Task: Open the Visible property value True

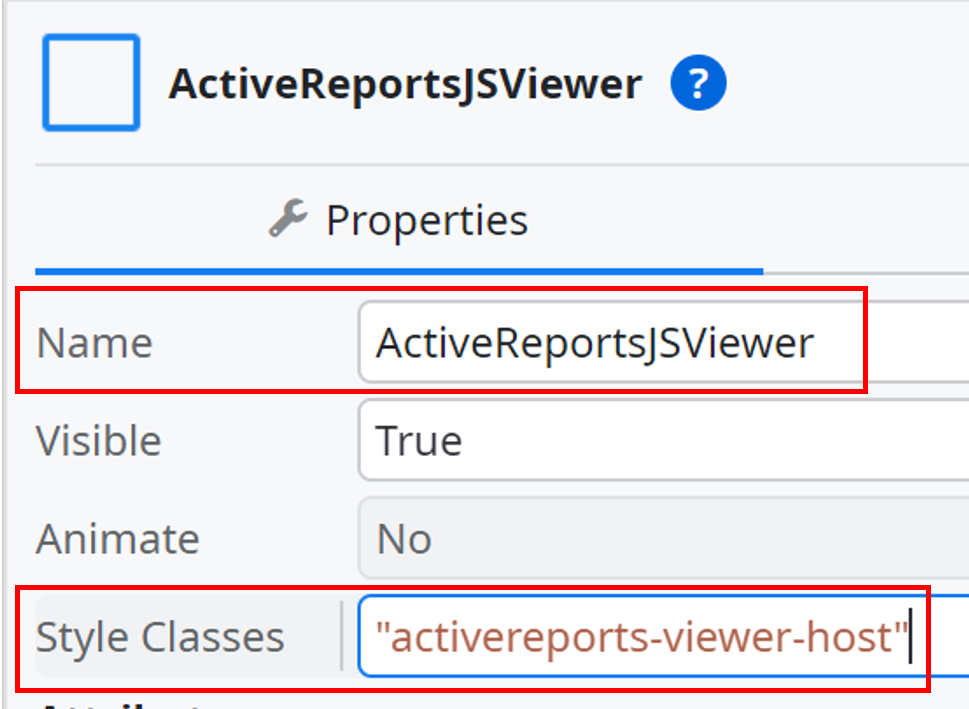Action: point(663,440)
